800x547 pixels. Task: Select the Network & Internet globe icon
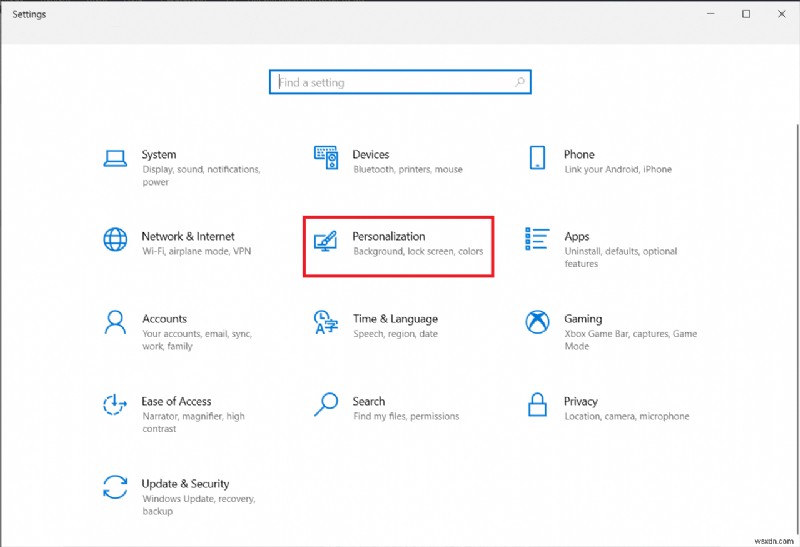[115, 240]
